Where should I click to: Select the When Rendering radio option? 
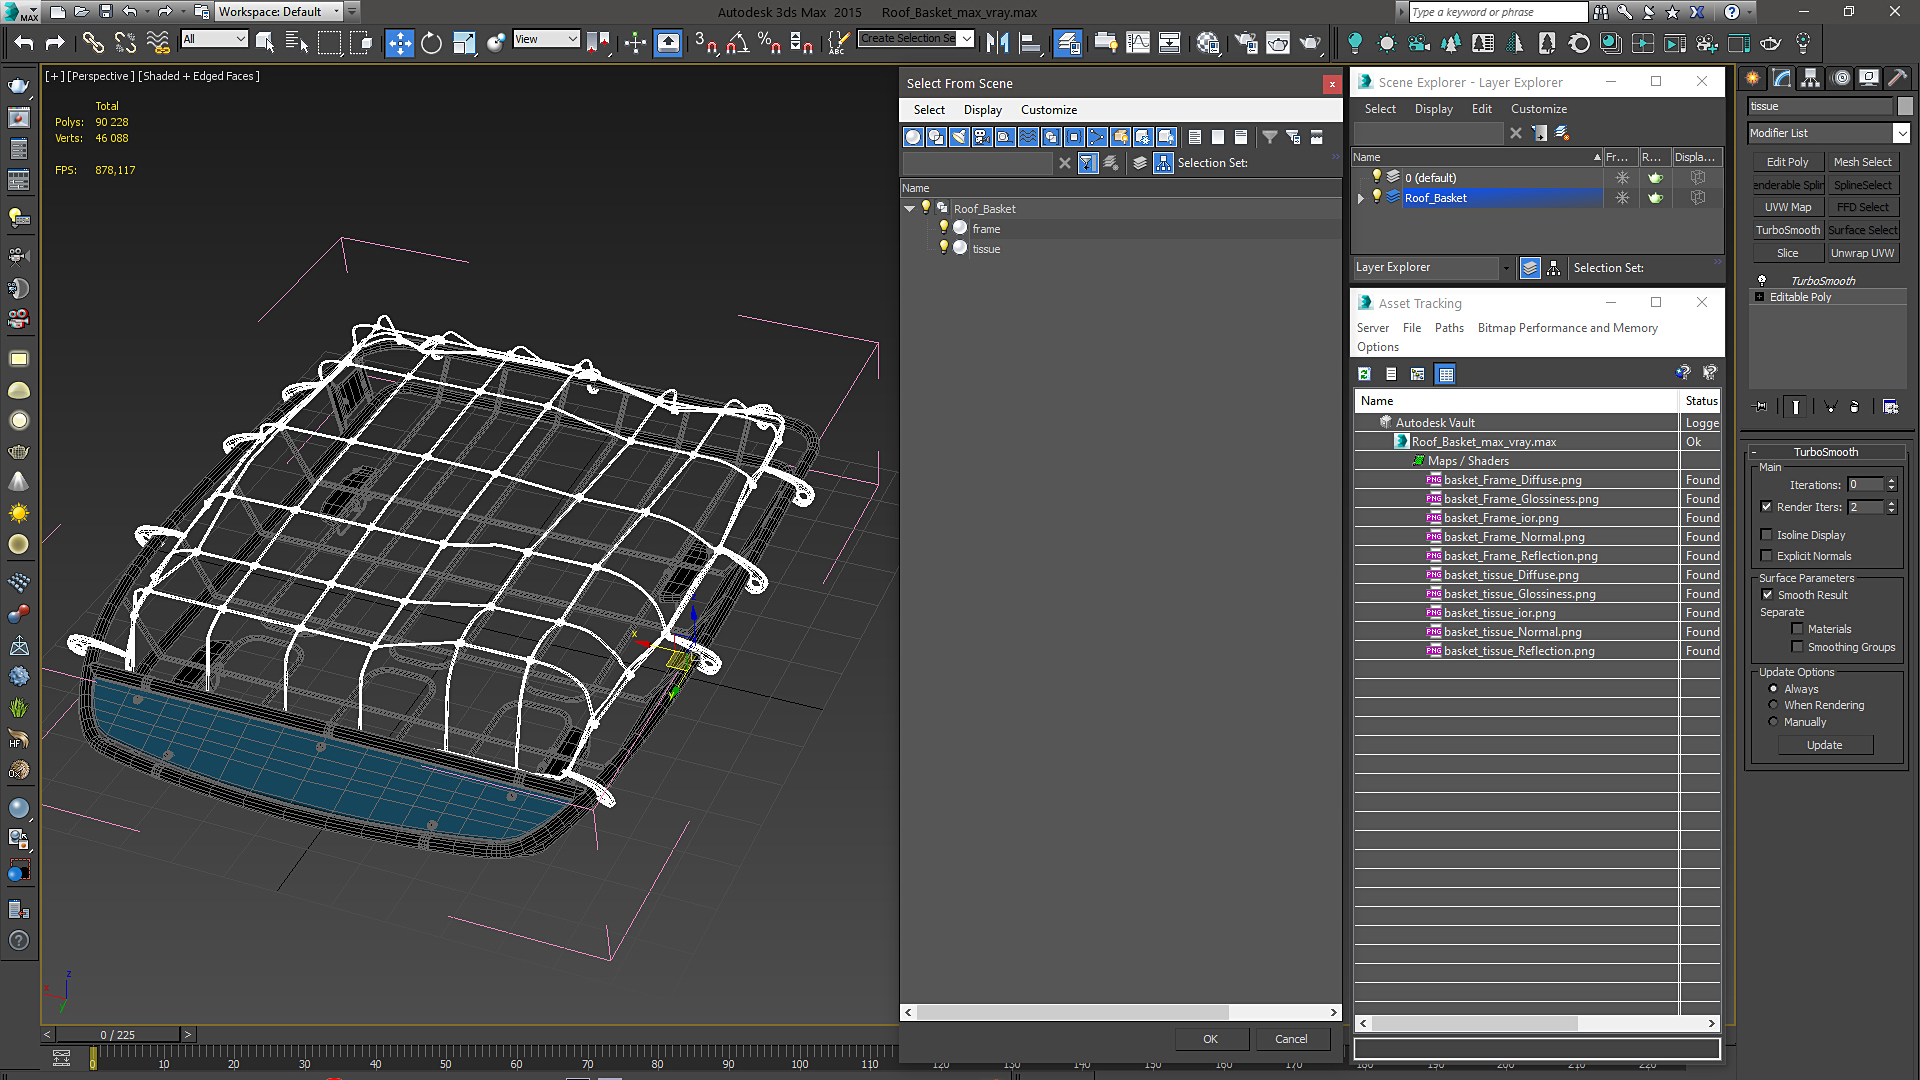point(1773,705)
